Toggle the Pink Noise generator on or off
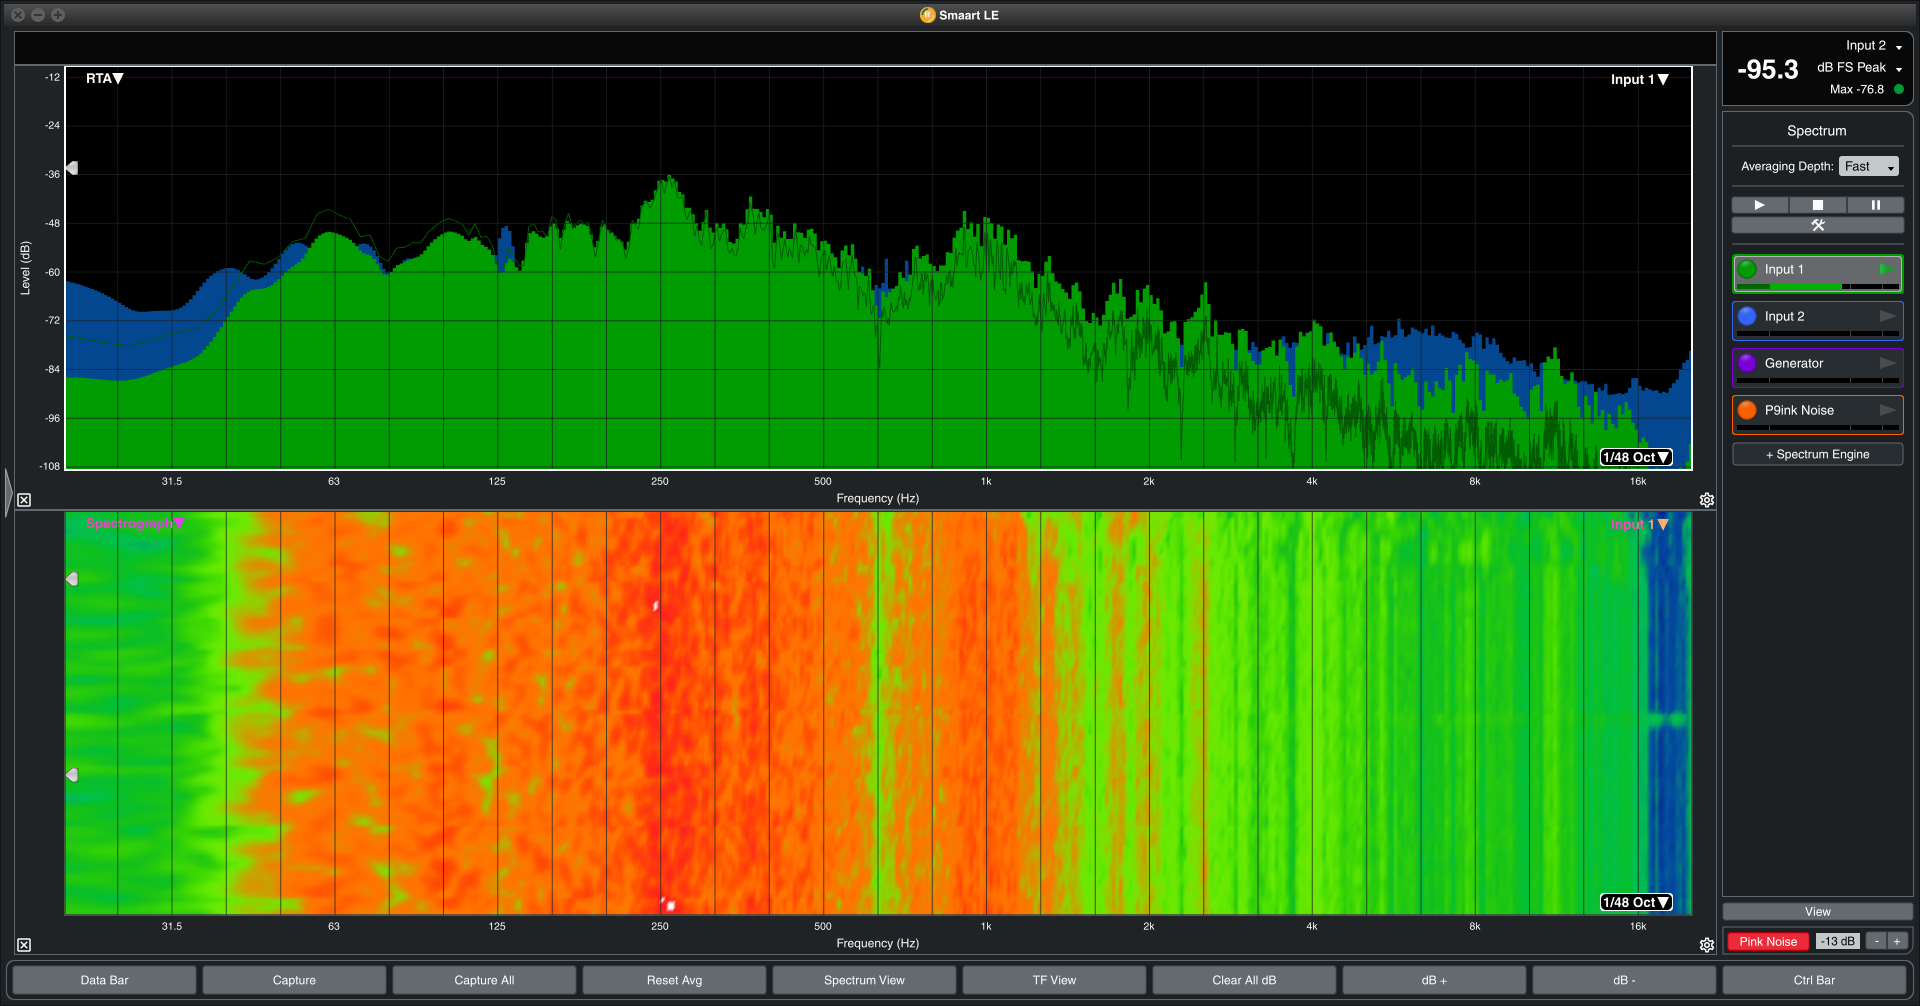The image size is (1920, 1006). 1768,942
